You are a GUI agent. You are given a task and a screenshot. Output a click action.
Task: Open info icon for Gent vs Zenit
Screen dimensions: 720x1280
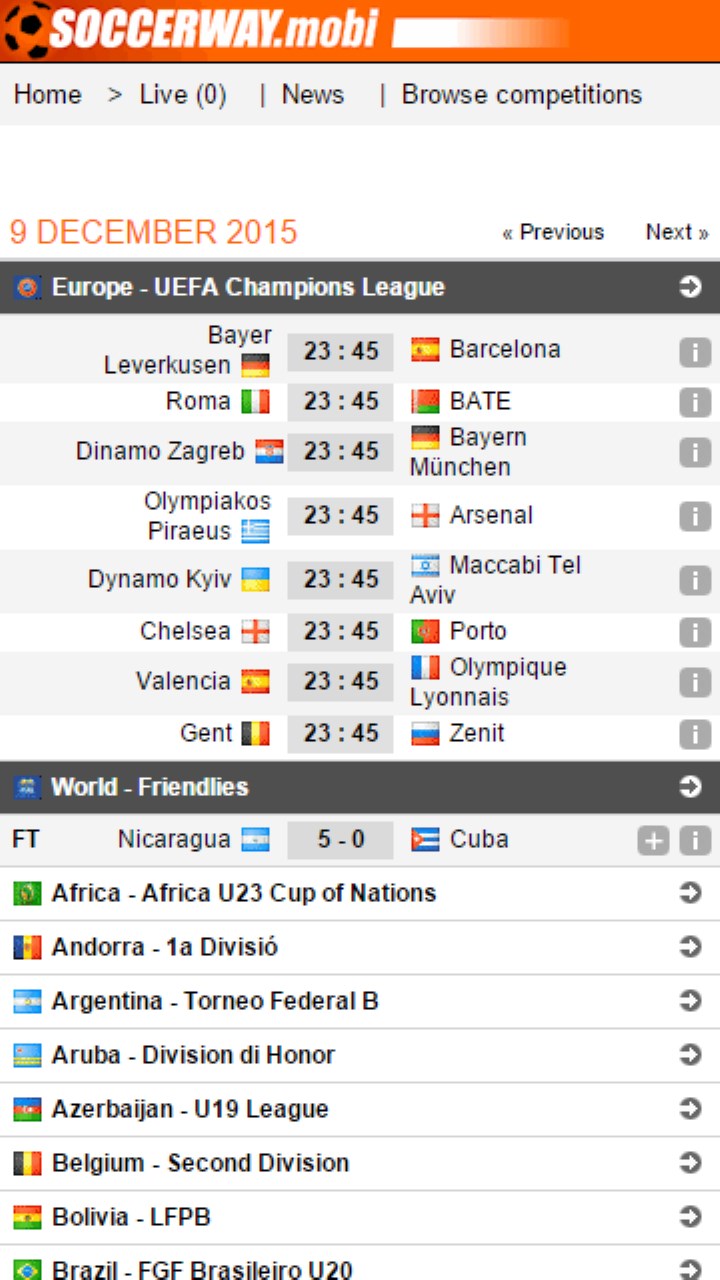click(x=694, y=734)
